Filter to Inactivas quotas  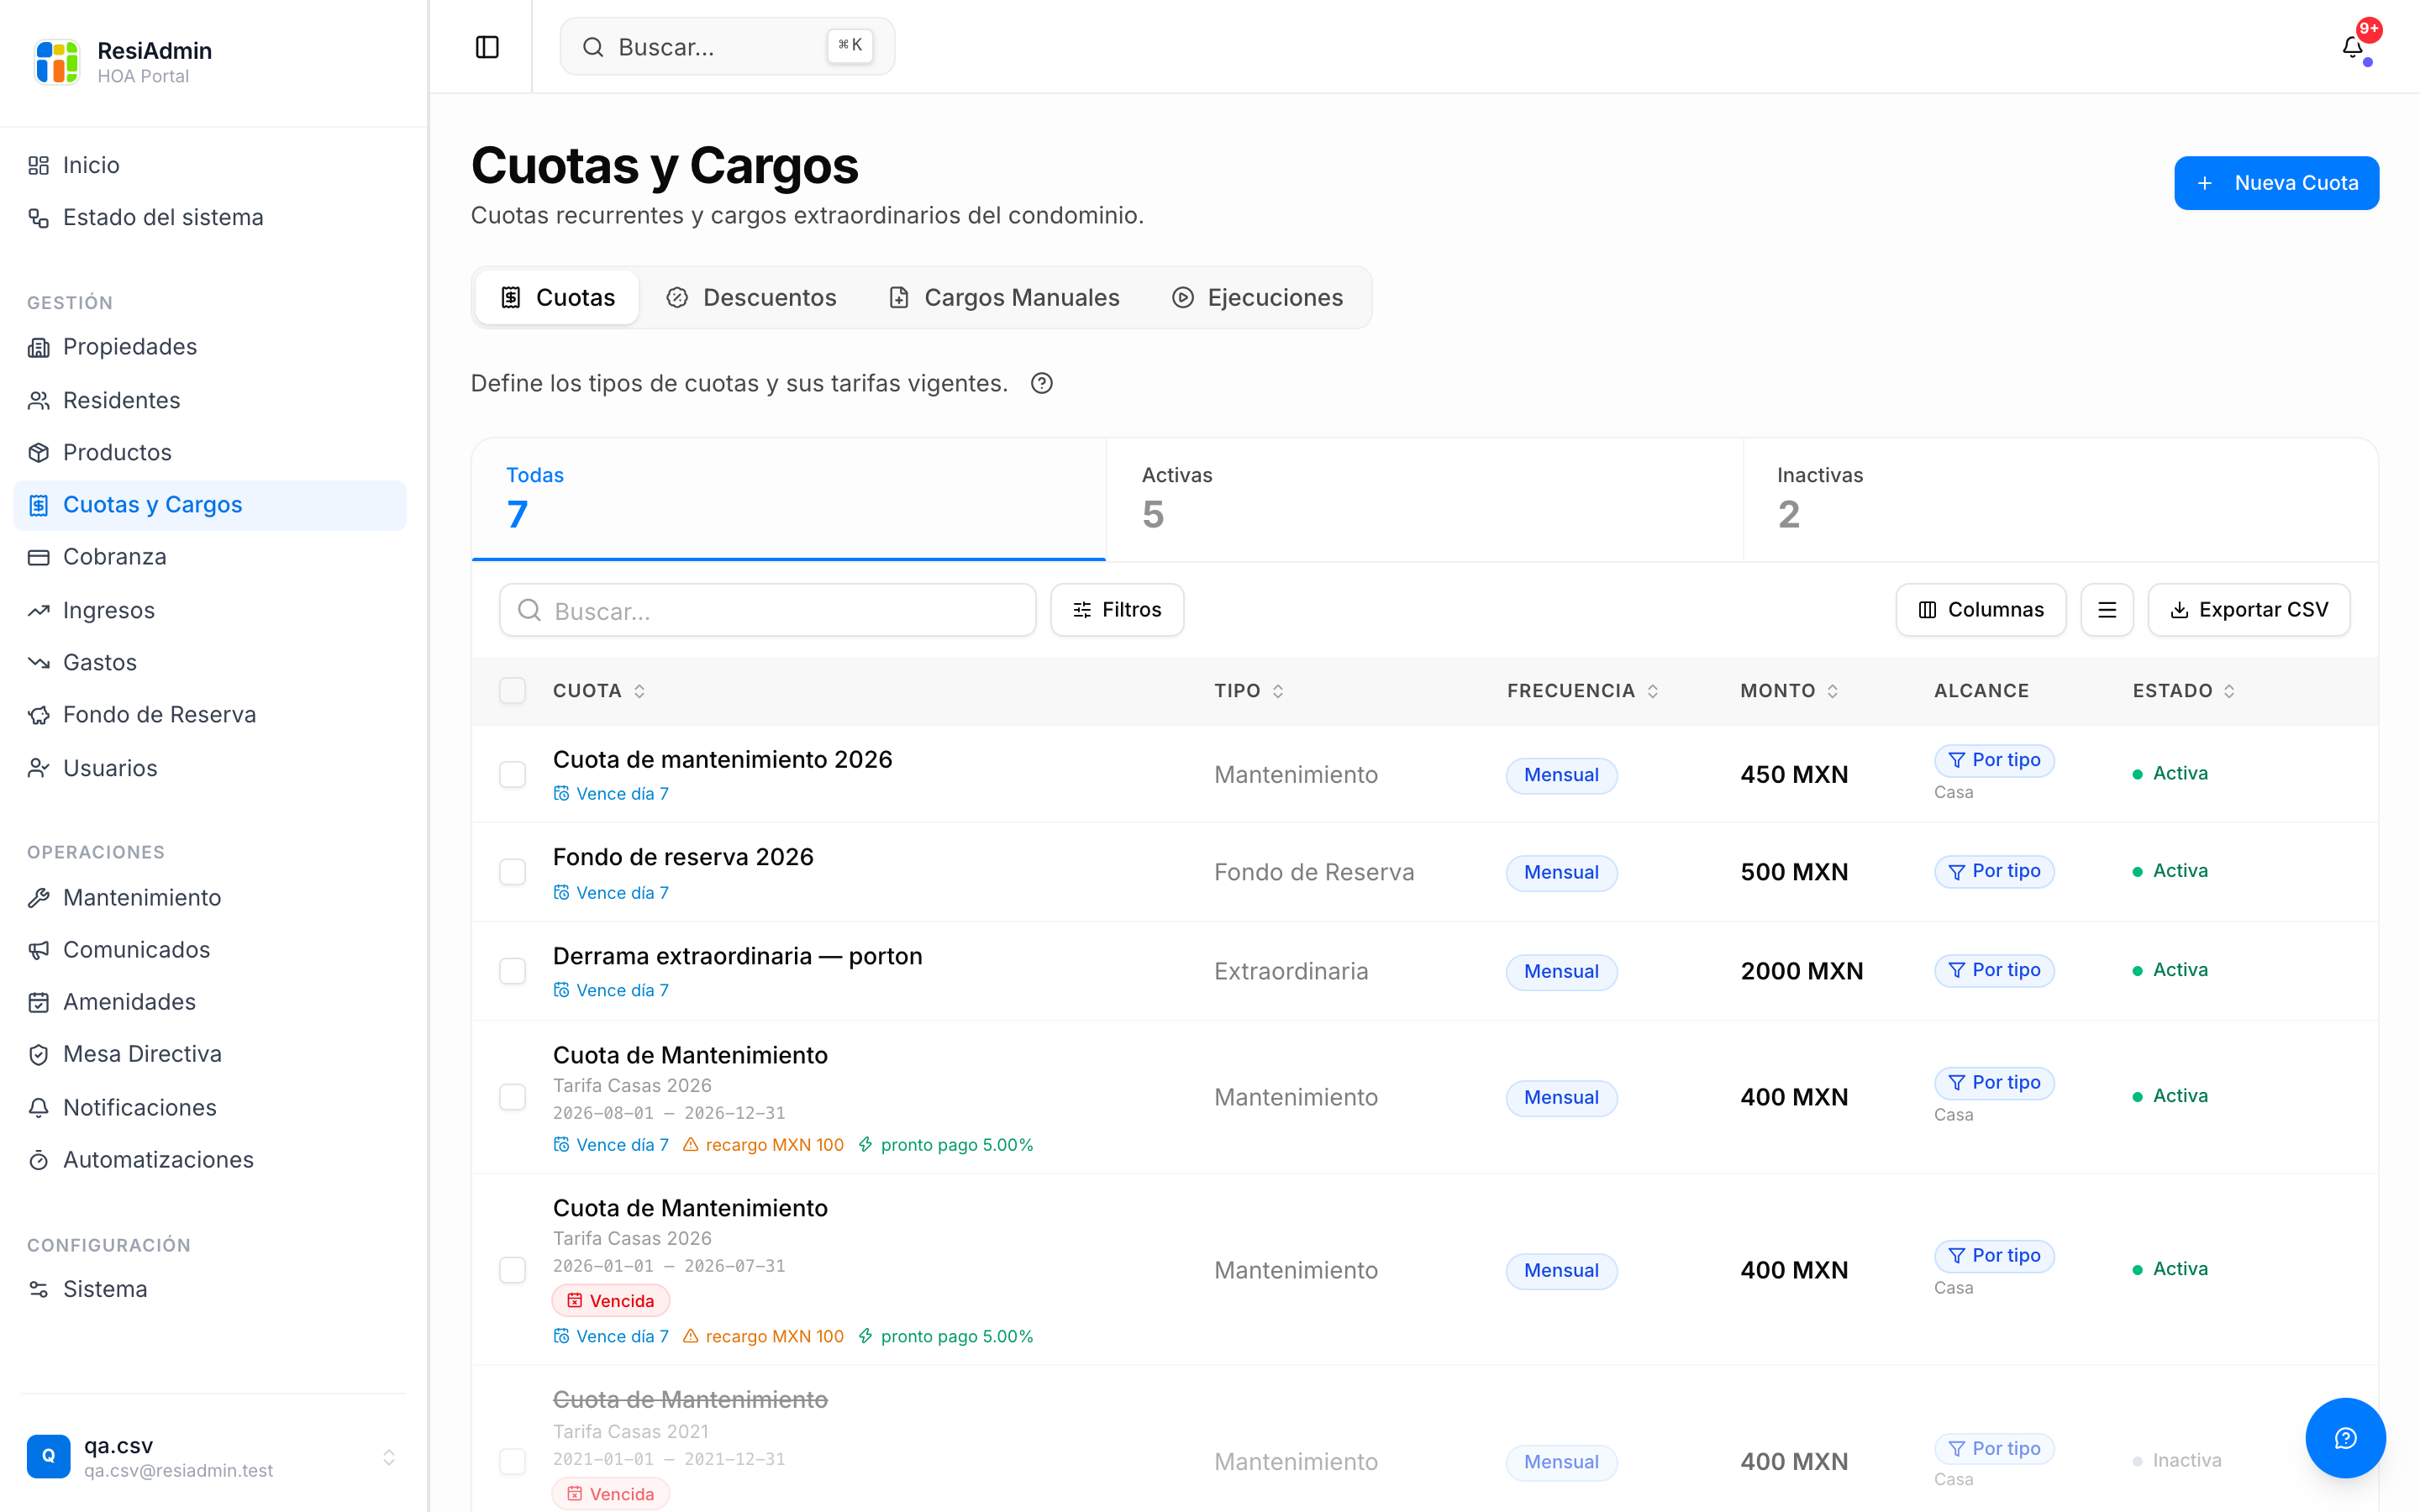tap(2060, 499)
